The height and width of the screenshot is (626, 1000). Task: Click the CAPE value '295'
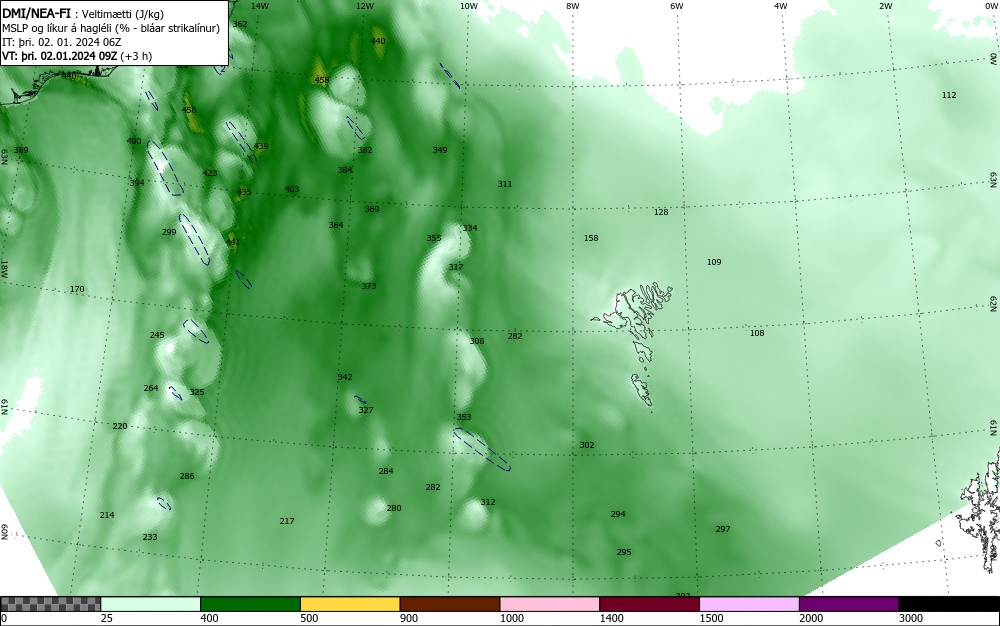624,552
